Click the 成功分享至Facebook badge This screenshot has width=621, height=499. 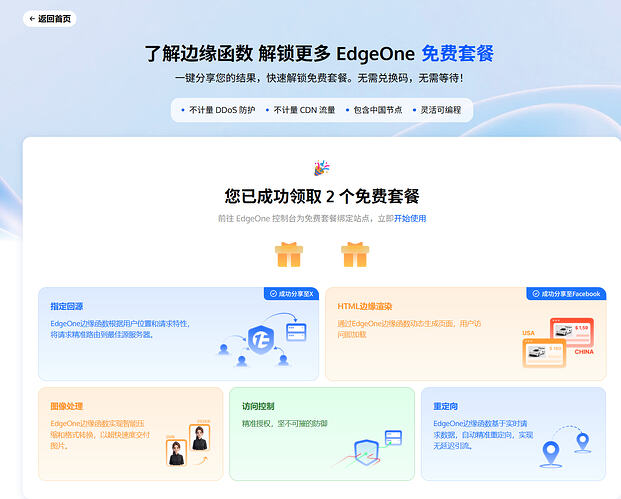coord(566,294)
